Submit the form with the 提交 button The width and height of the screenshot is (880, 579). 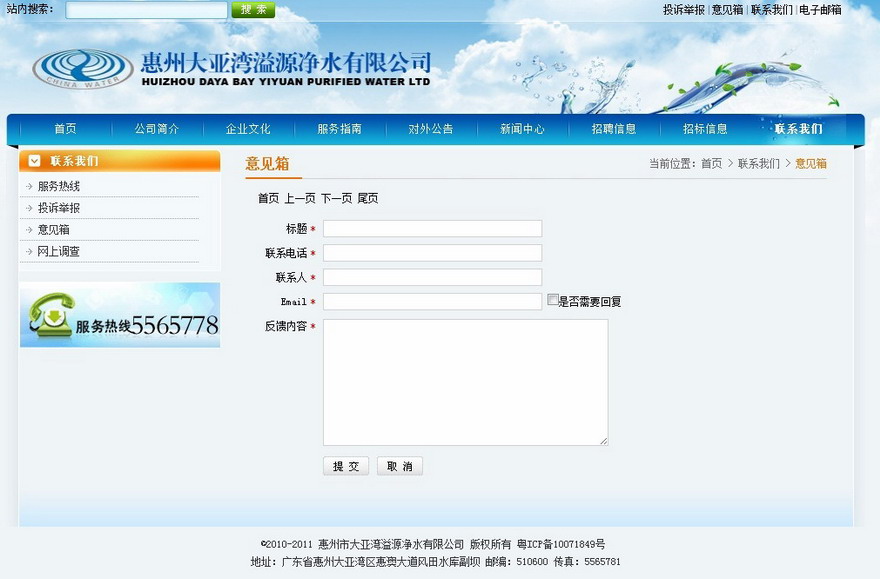(x=346, y=466)
